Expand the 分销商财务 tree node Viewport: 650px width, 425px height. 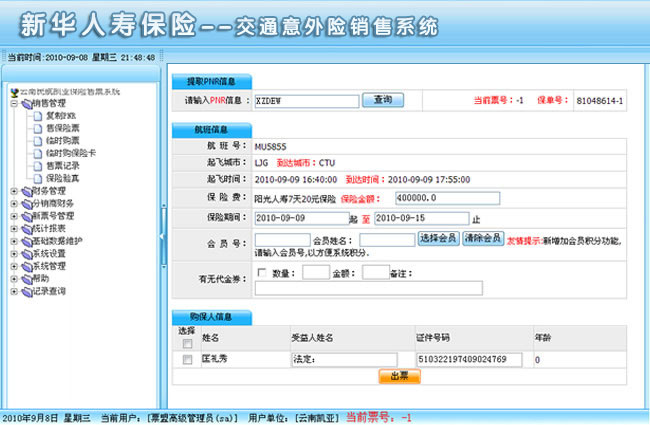coord(14,204)
